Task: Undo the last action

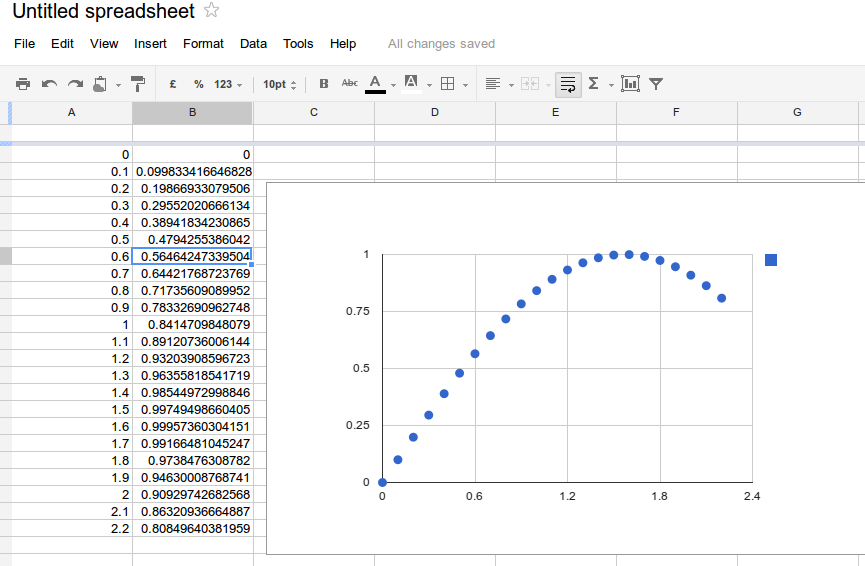Action: [49, 84]
